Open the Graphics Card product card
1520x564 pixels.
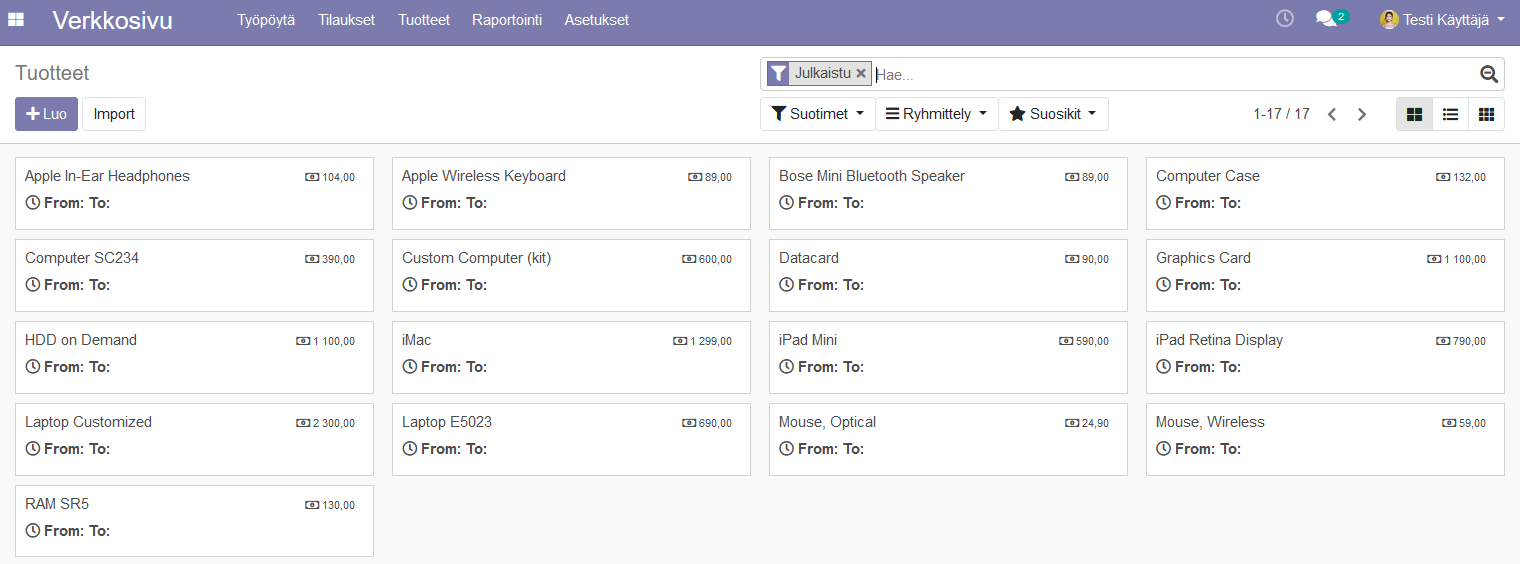pyautogui.click(x=1325, y=275)
